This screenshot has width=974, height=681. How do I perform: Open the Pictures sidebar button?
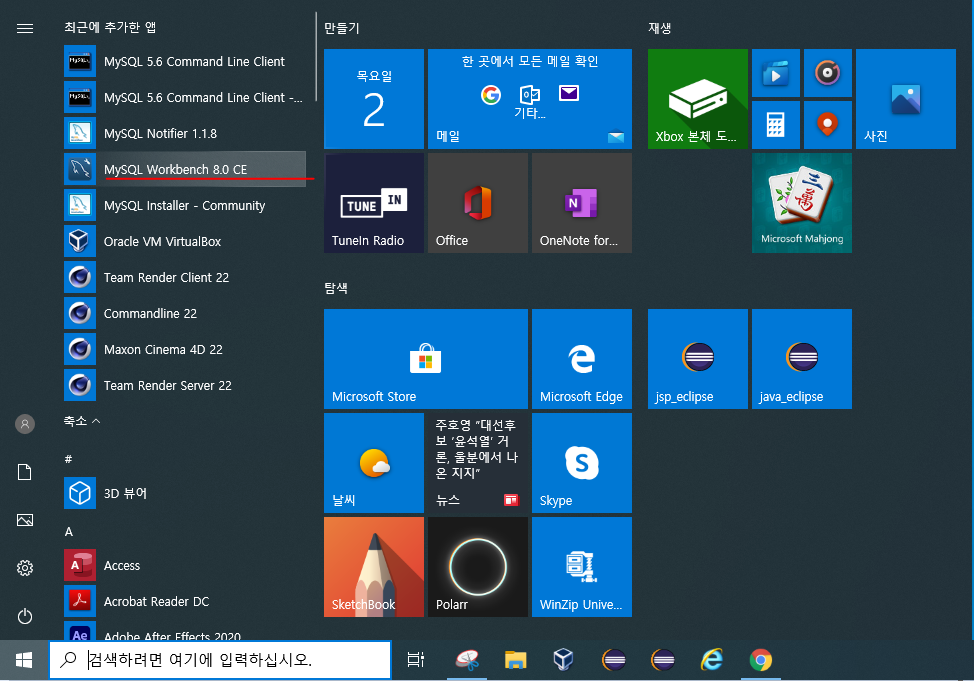[25, 520]
